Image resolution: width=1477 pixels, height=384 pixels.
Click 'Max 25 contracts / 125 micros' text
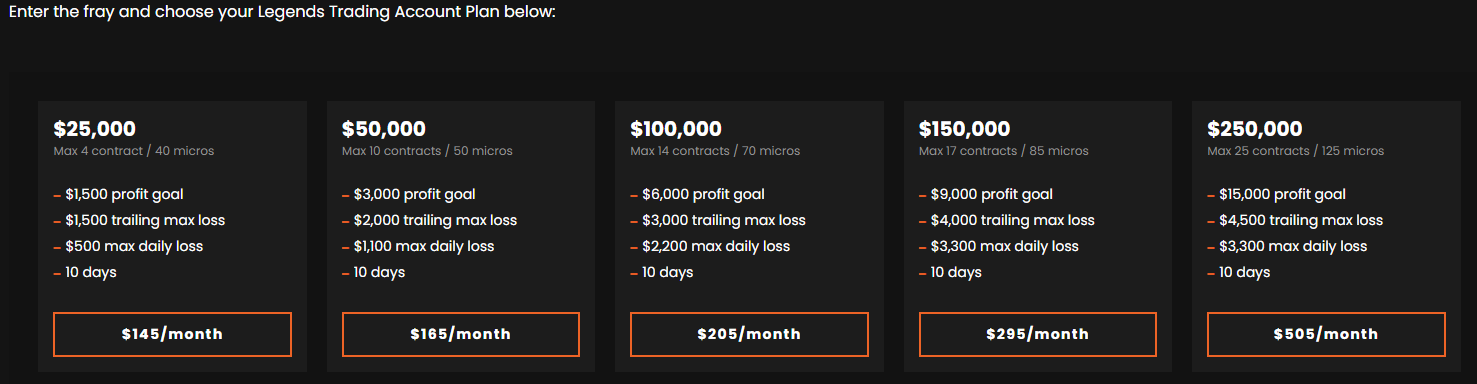click(1296, 151)
